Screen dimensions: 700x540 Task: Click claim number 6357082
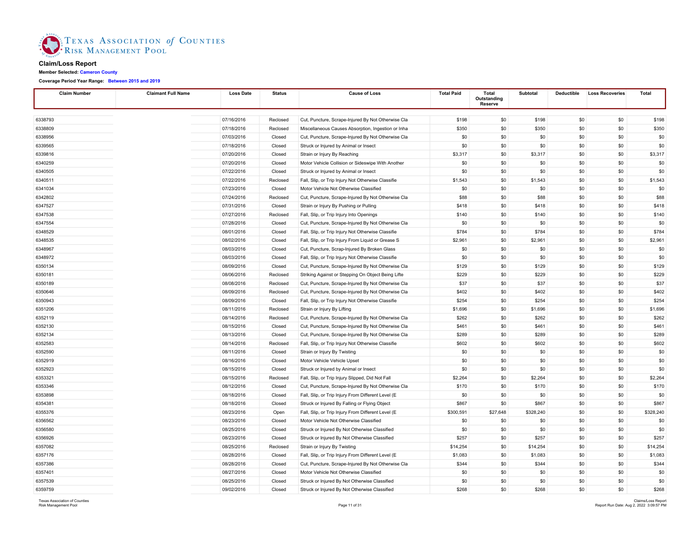tap(45, 447)
